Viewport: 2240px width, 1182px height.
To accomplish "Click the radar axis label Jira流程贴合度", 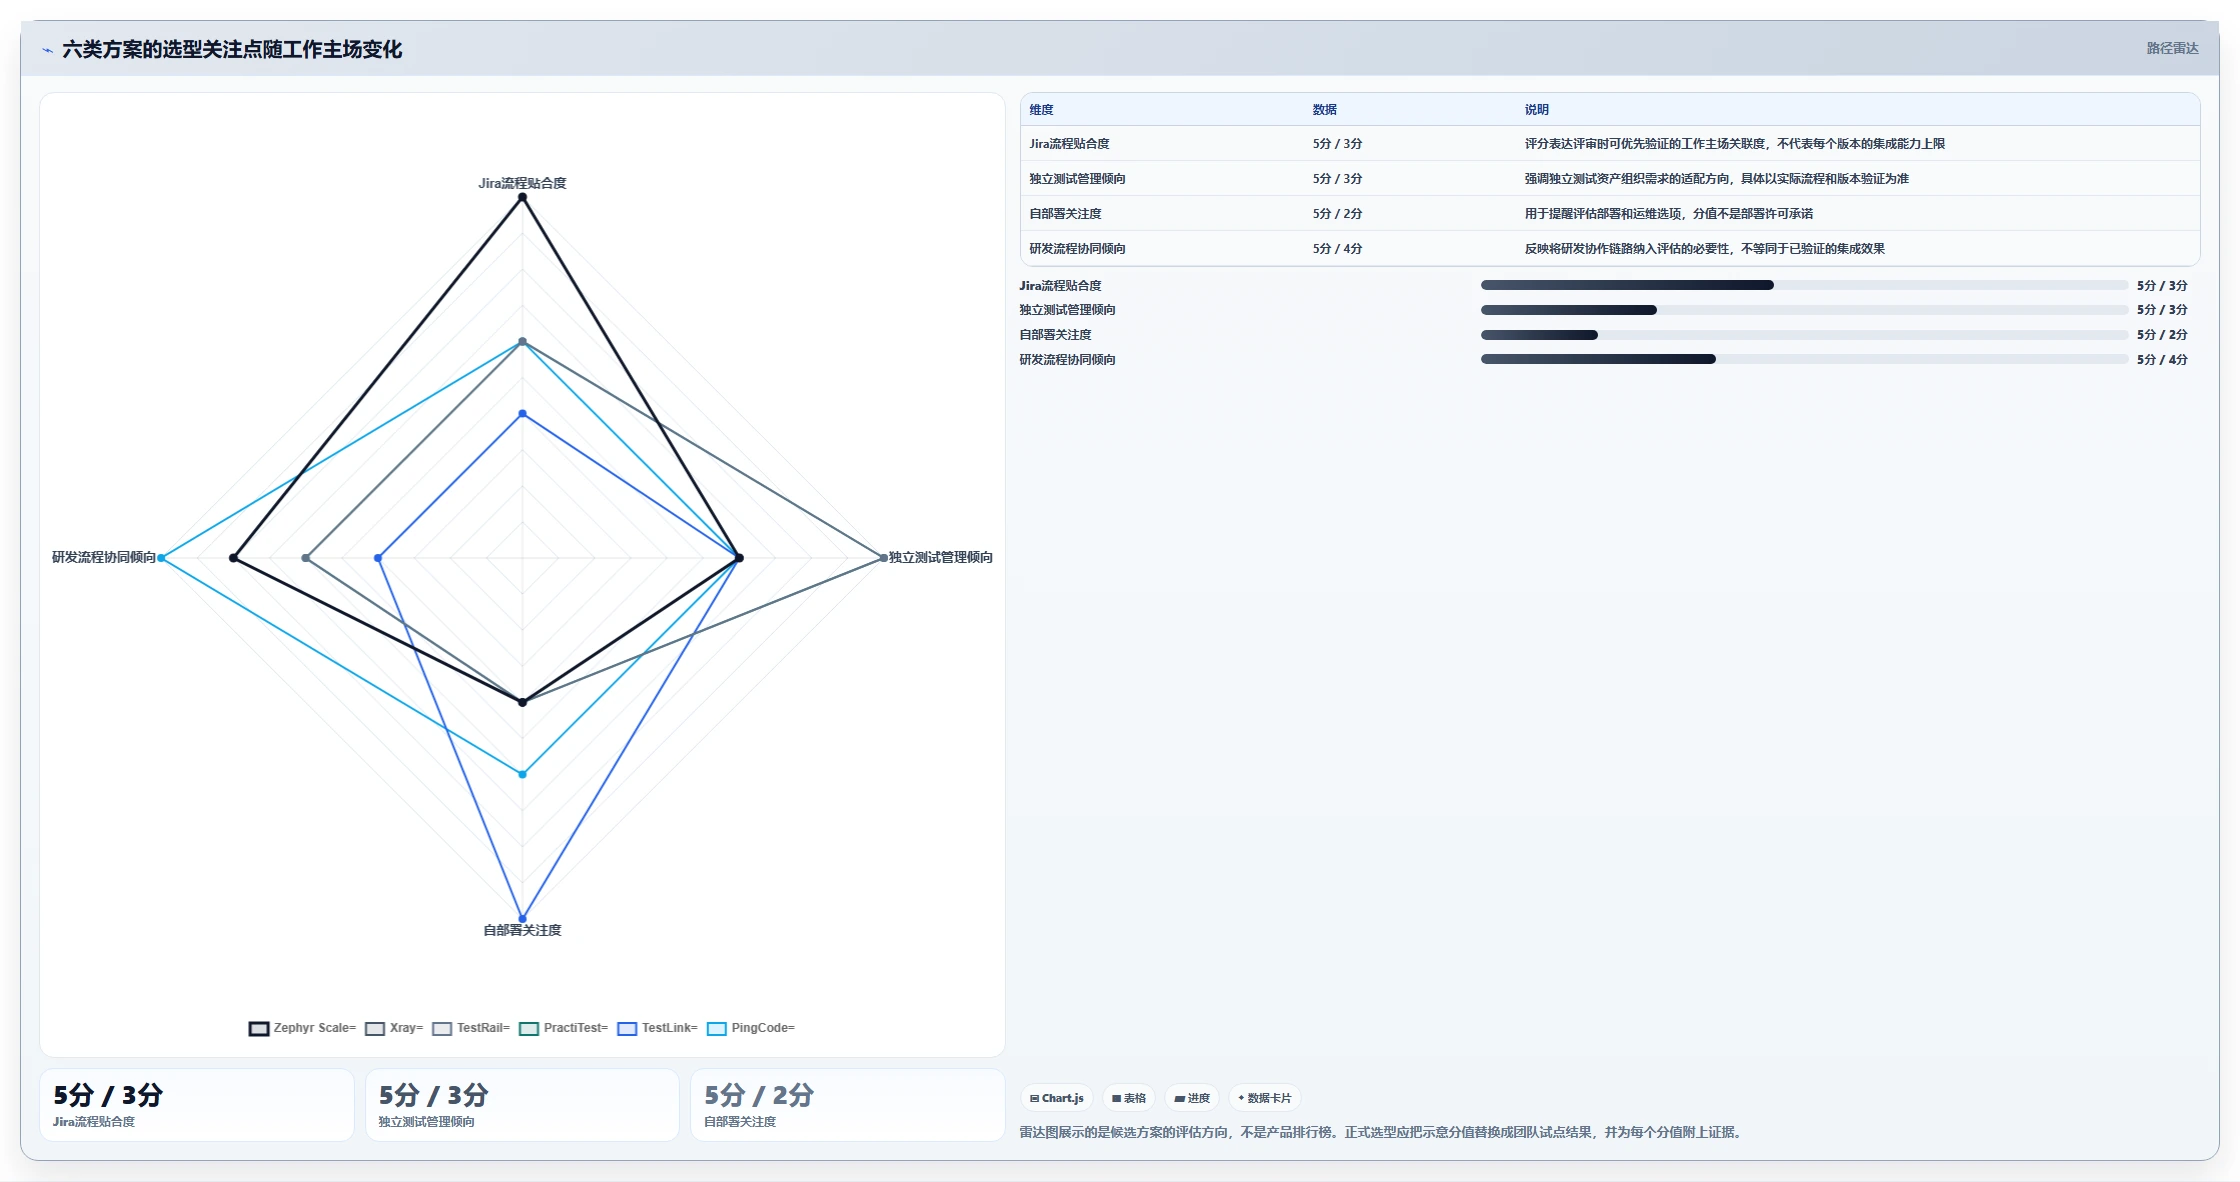I will tap(522, 183).
